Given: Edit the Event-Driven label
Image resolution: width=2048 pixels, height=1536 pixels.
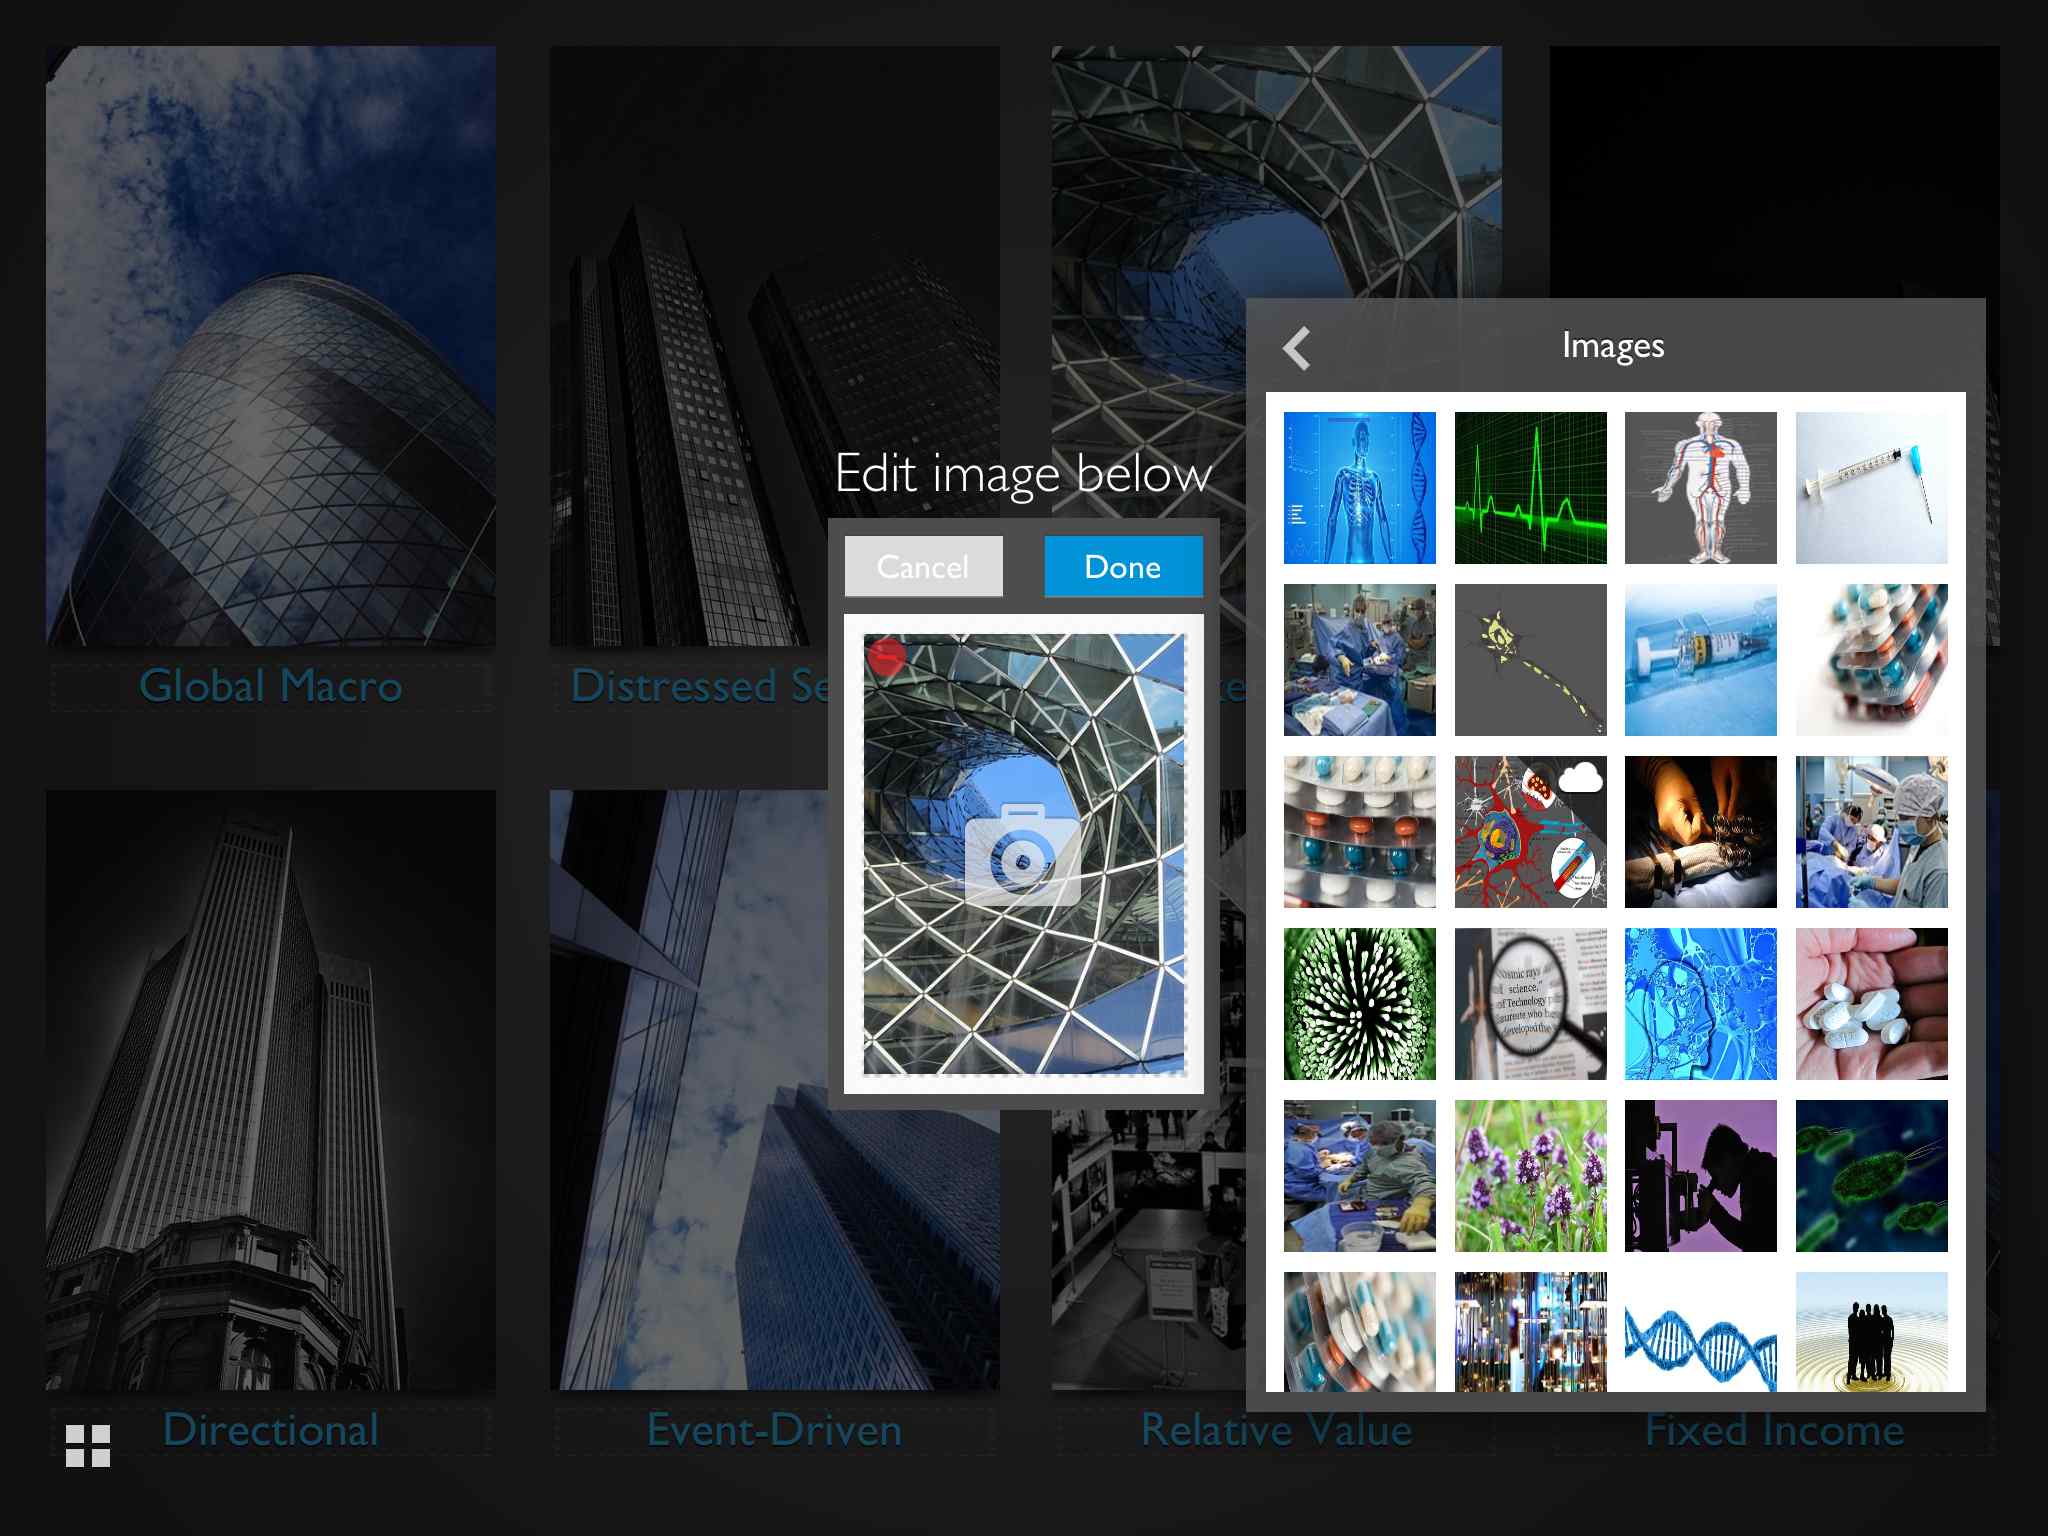Looking at the screenshot, I should (x=774, y=1430).
